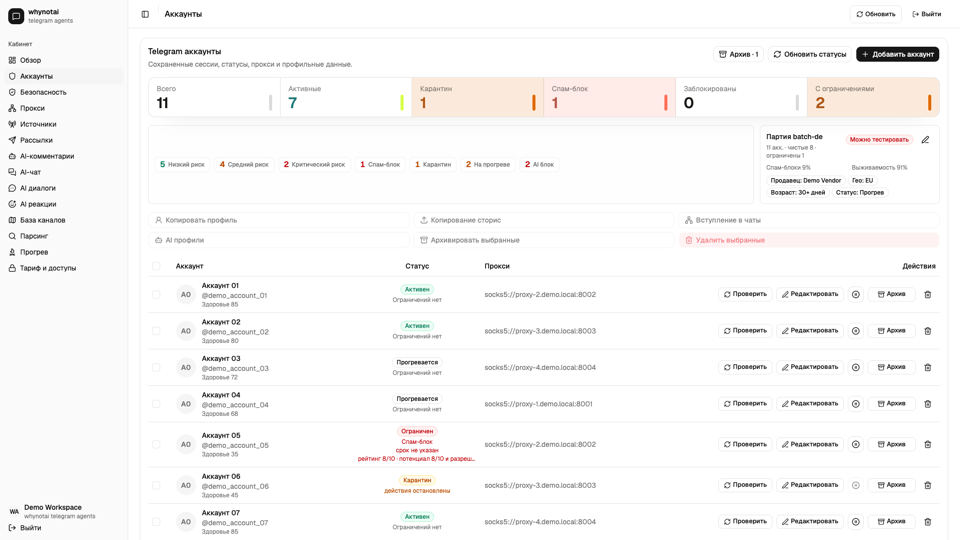
Task: Open Тариф и доступы page
Action: point(64,268)
